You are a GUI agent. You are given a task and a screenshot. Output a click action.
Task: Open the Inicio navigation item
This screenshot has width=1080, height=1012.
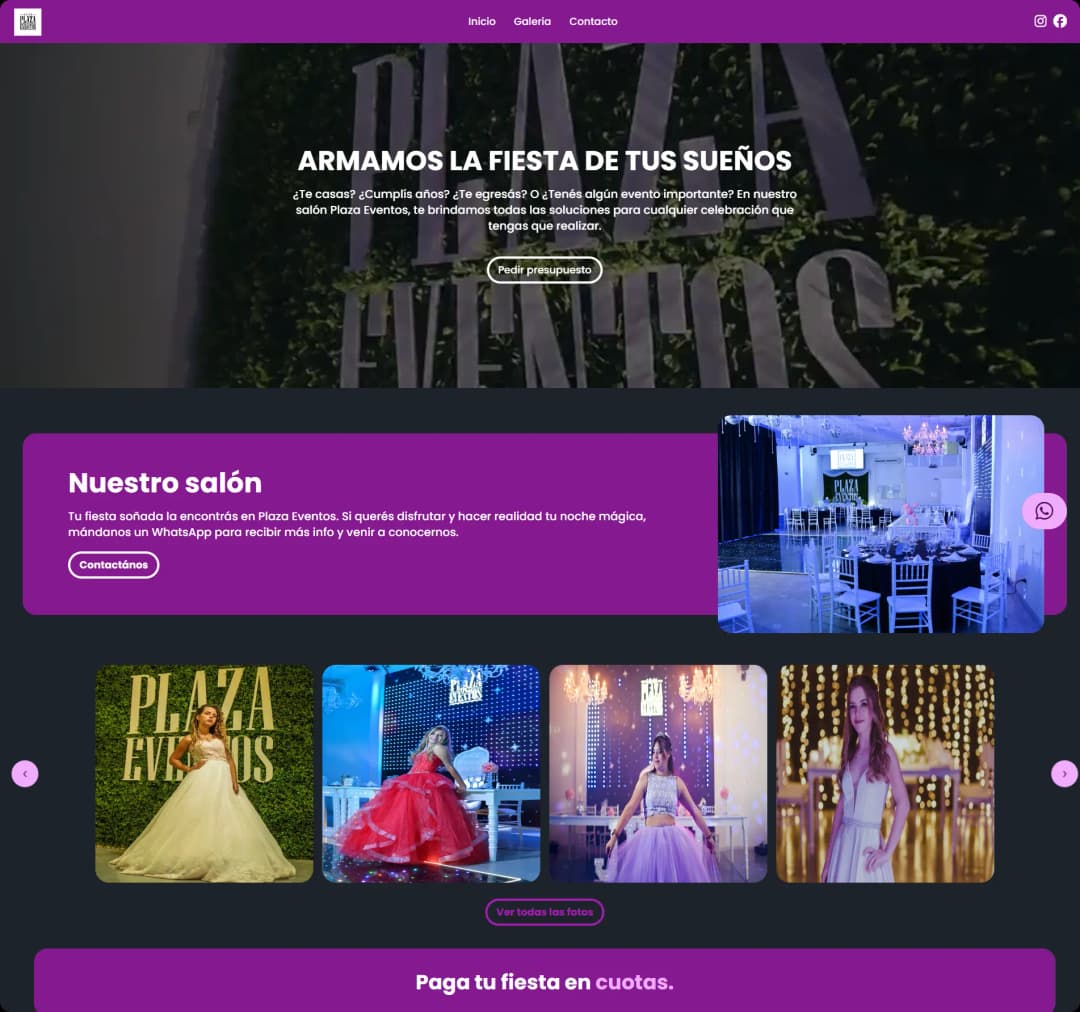click(481, 21)
